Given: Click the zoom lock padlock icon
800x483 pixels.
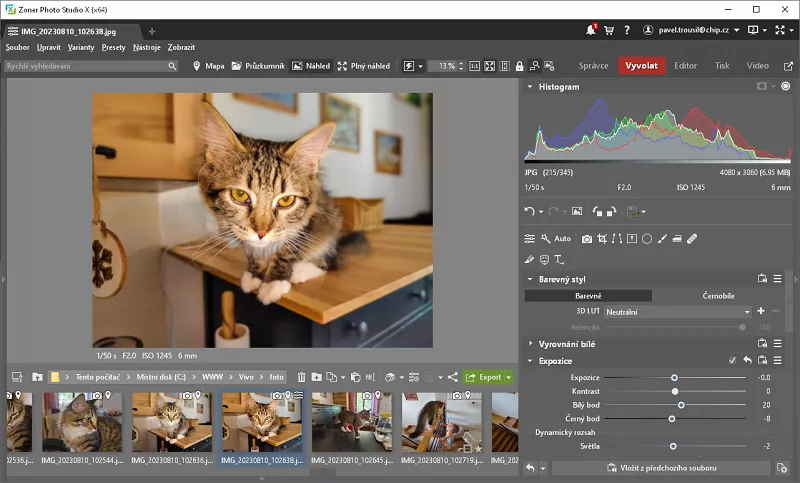Looking at the screenshot, I should click(519, 66).
